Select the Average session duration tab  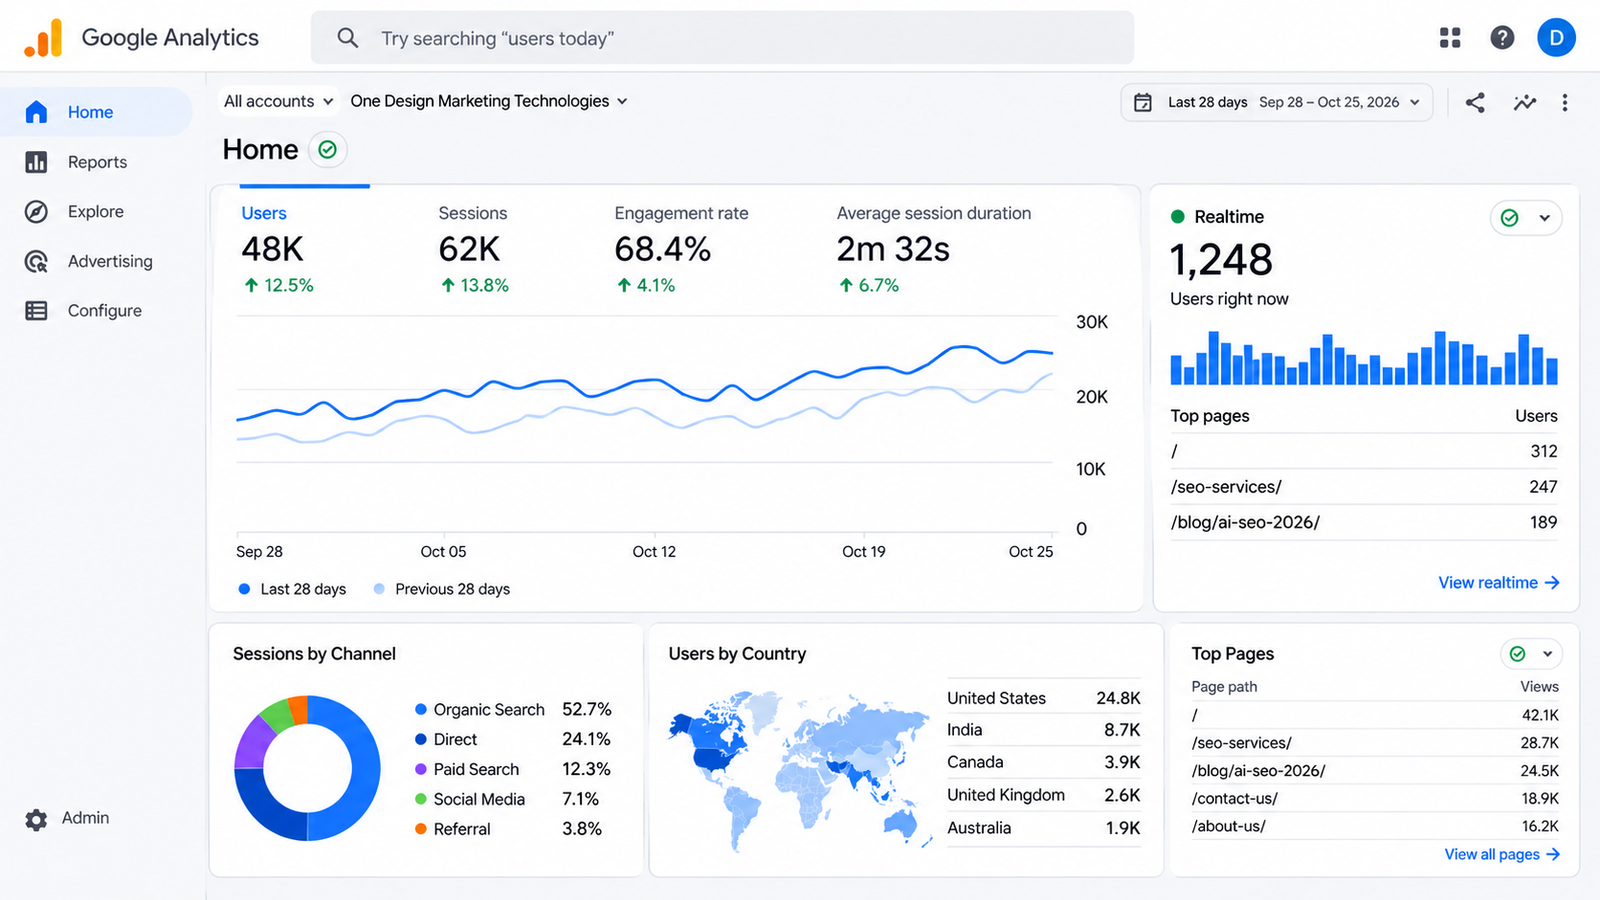934,248
